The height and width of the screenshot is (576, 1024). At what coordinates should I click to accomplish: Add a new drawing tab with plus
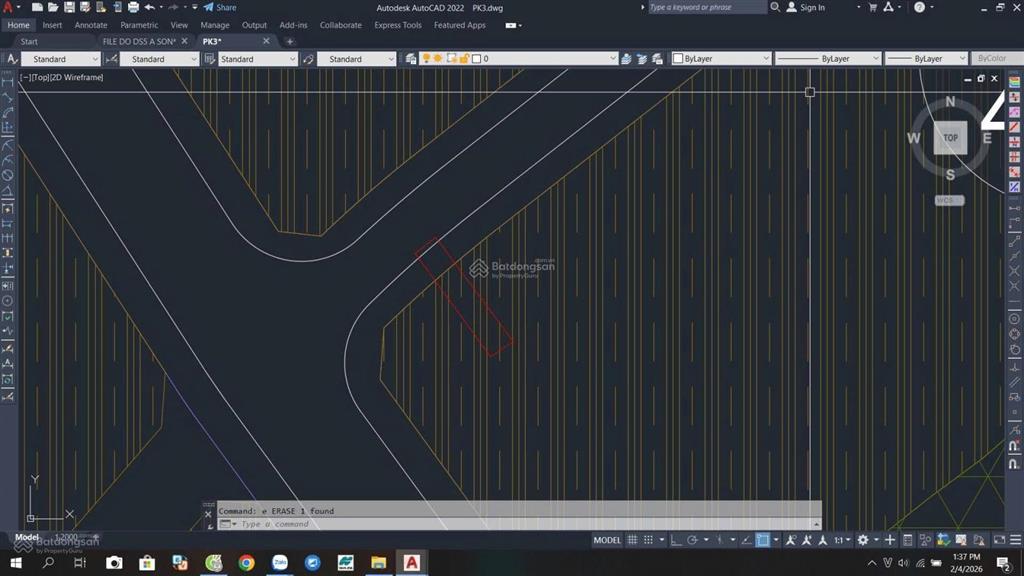[290, 42]
